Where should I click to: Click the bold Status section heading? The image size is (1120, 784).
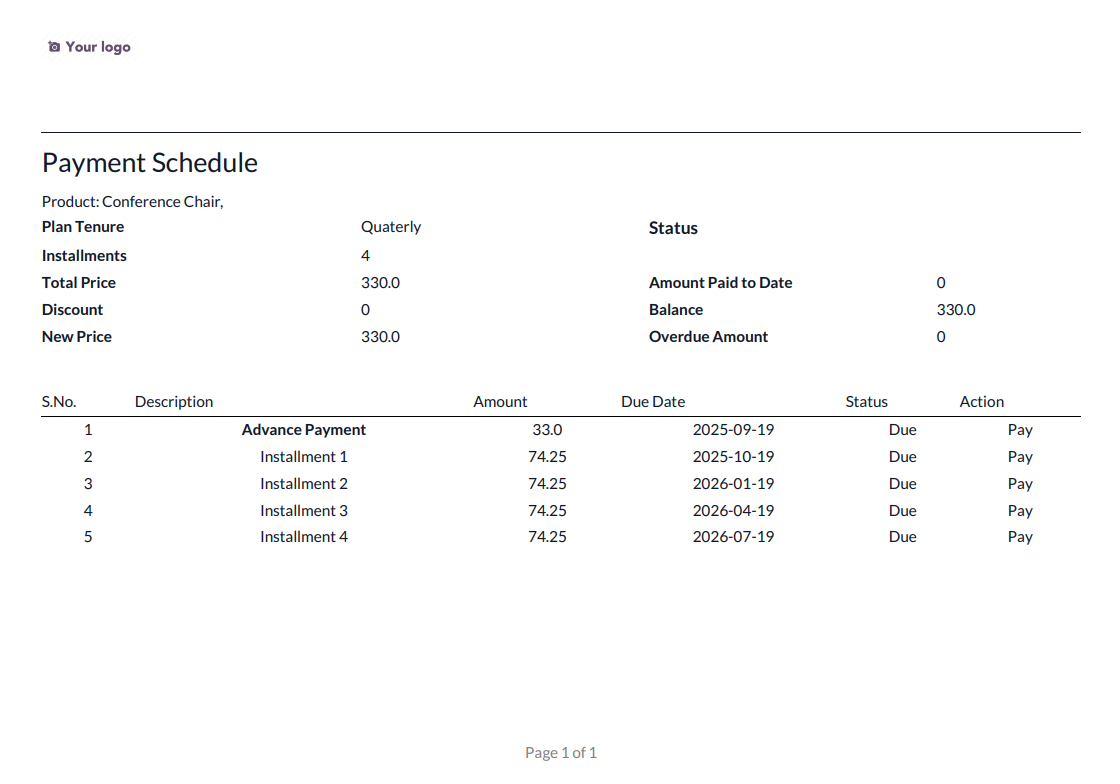click(x=673, y=228)
